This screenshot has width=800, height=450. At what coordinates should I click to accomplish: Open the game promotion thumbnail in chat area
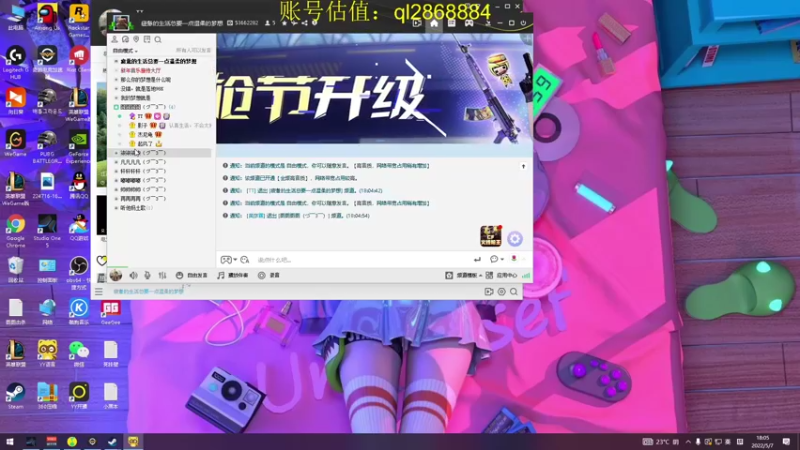point(491,236)
